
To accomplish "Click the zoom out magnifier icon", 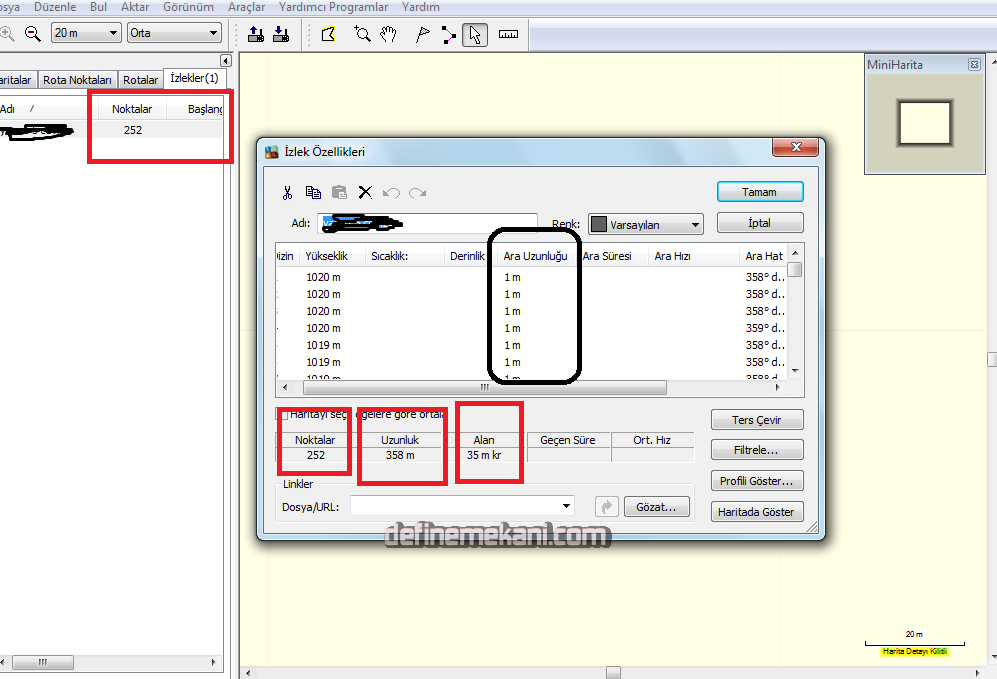I will click(x=32, y=33).
